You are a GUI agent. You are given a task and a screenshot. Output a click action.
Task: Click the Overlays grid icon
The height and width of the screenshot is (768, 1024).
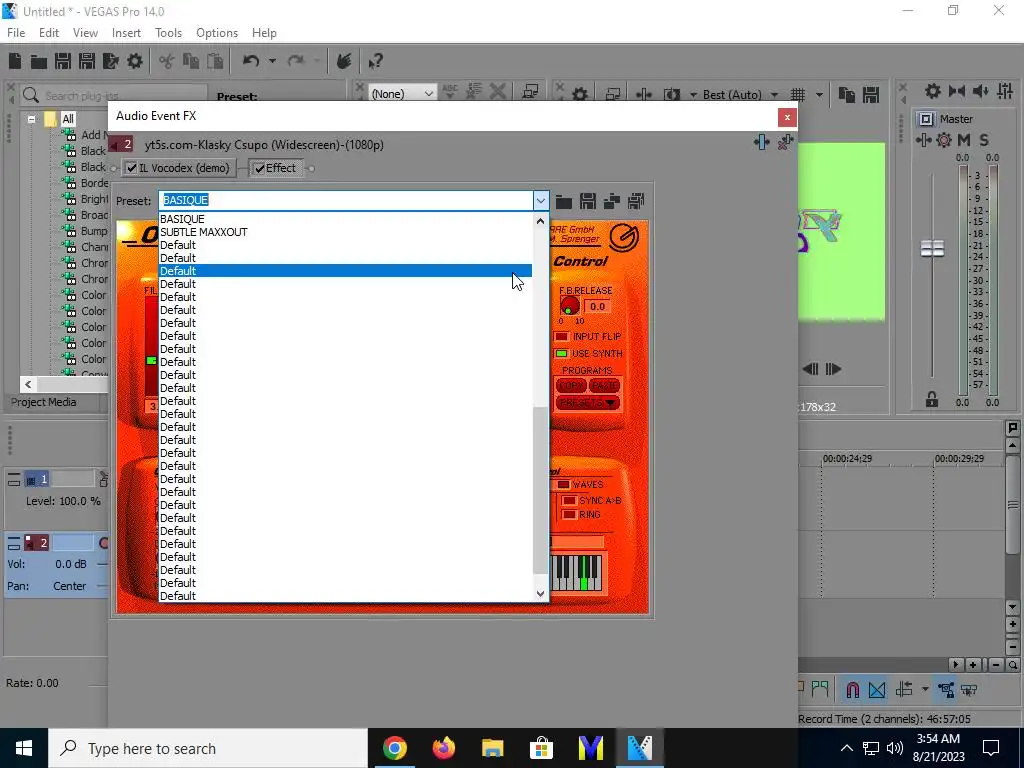point(798,95)
